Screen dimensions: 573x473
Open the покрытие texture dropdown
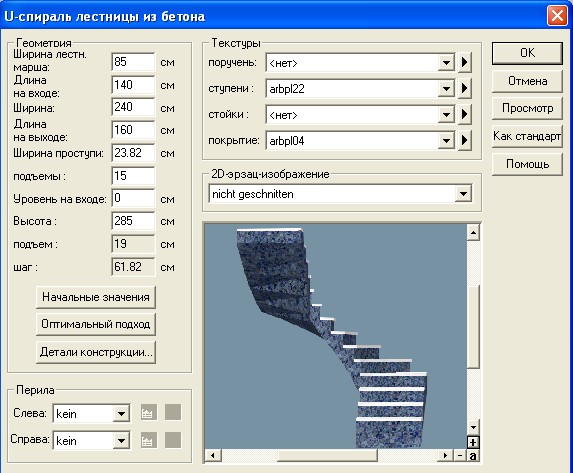point(446,140)
